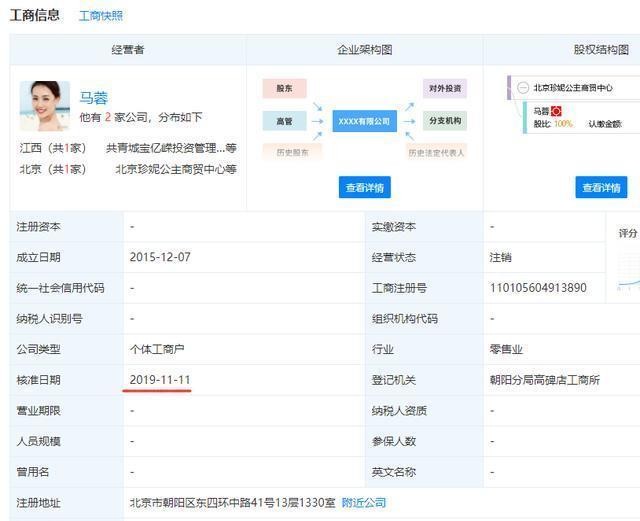Image resolution: width=640 pixels, height=521 pixels.
Task: Click the underlined approval date 2019-11-11
Action: coord(160,380)
